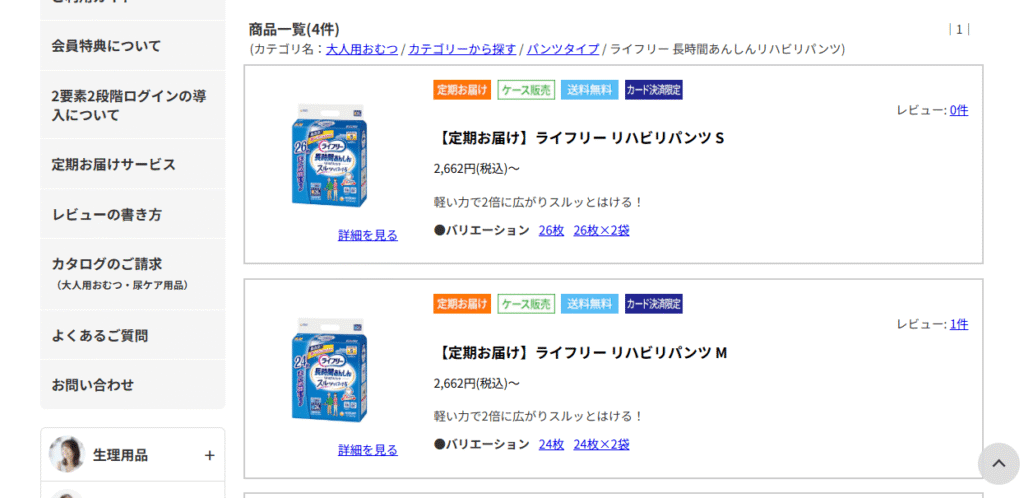Open 会員特典について in the sidebar
1024x498 pixels.
(x=106, y=45)
